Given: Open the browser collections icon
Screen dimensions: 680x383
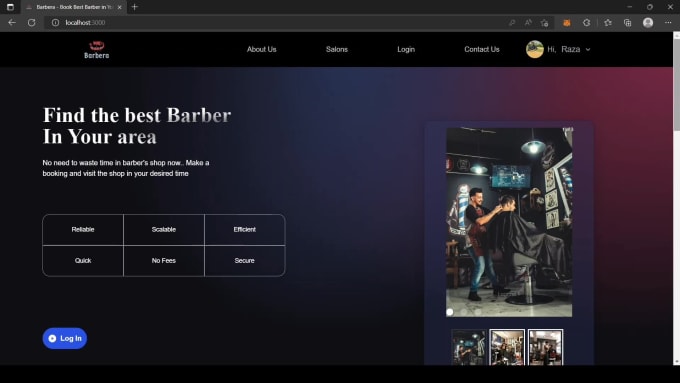Looking at the screenshot, I should (628, 23).
